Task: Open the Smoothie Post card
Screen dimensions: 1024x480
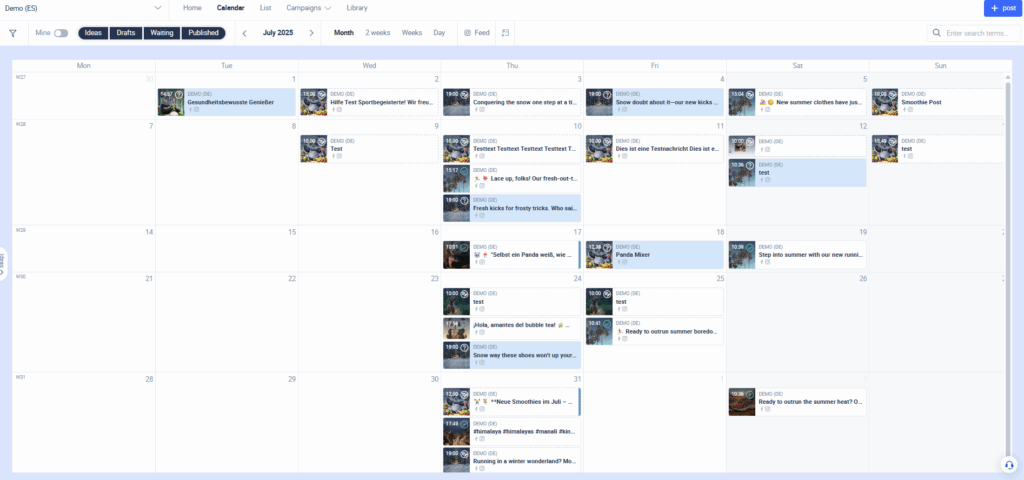Action: coord(937,103)
